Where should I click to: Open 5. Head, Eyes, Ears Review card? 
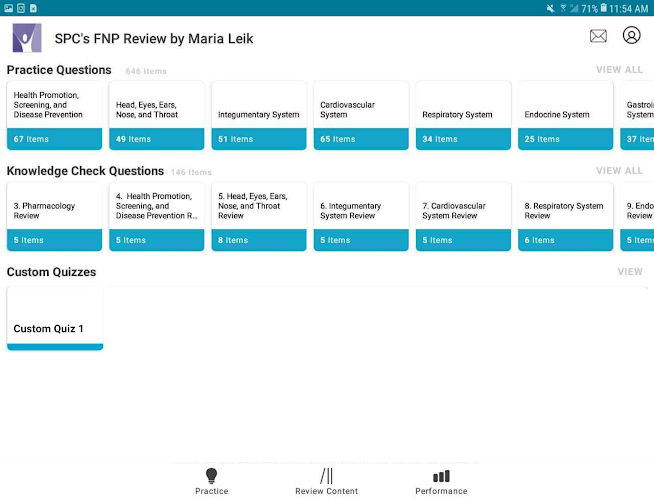pyautogui.click(x=259, y=216)
